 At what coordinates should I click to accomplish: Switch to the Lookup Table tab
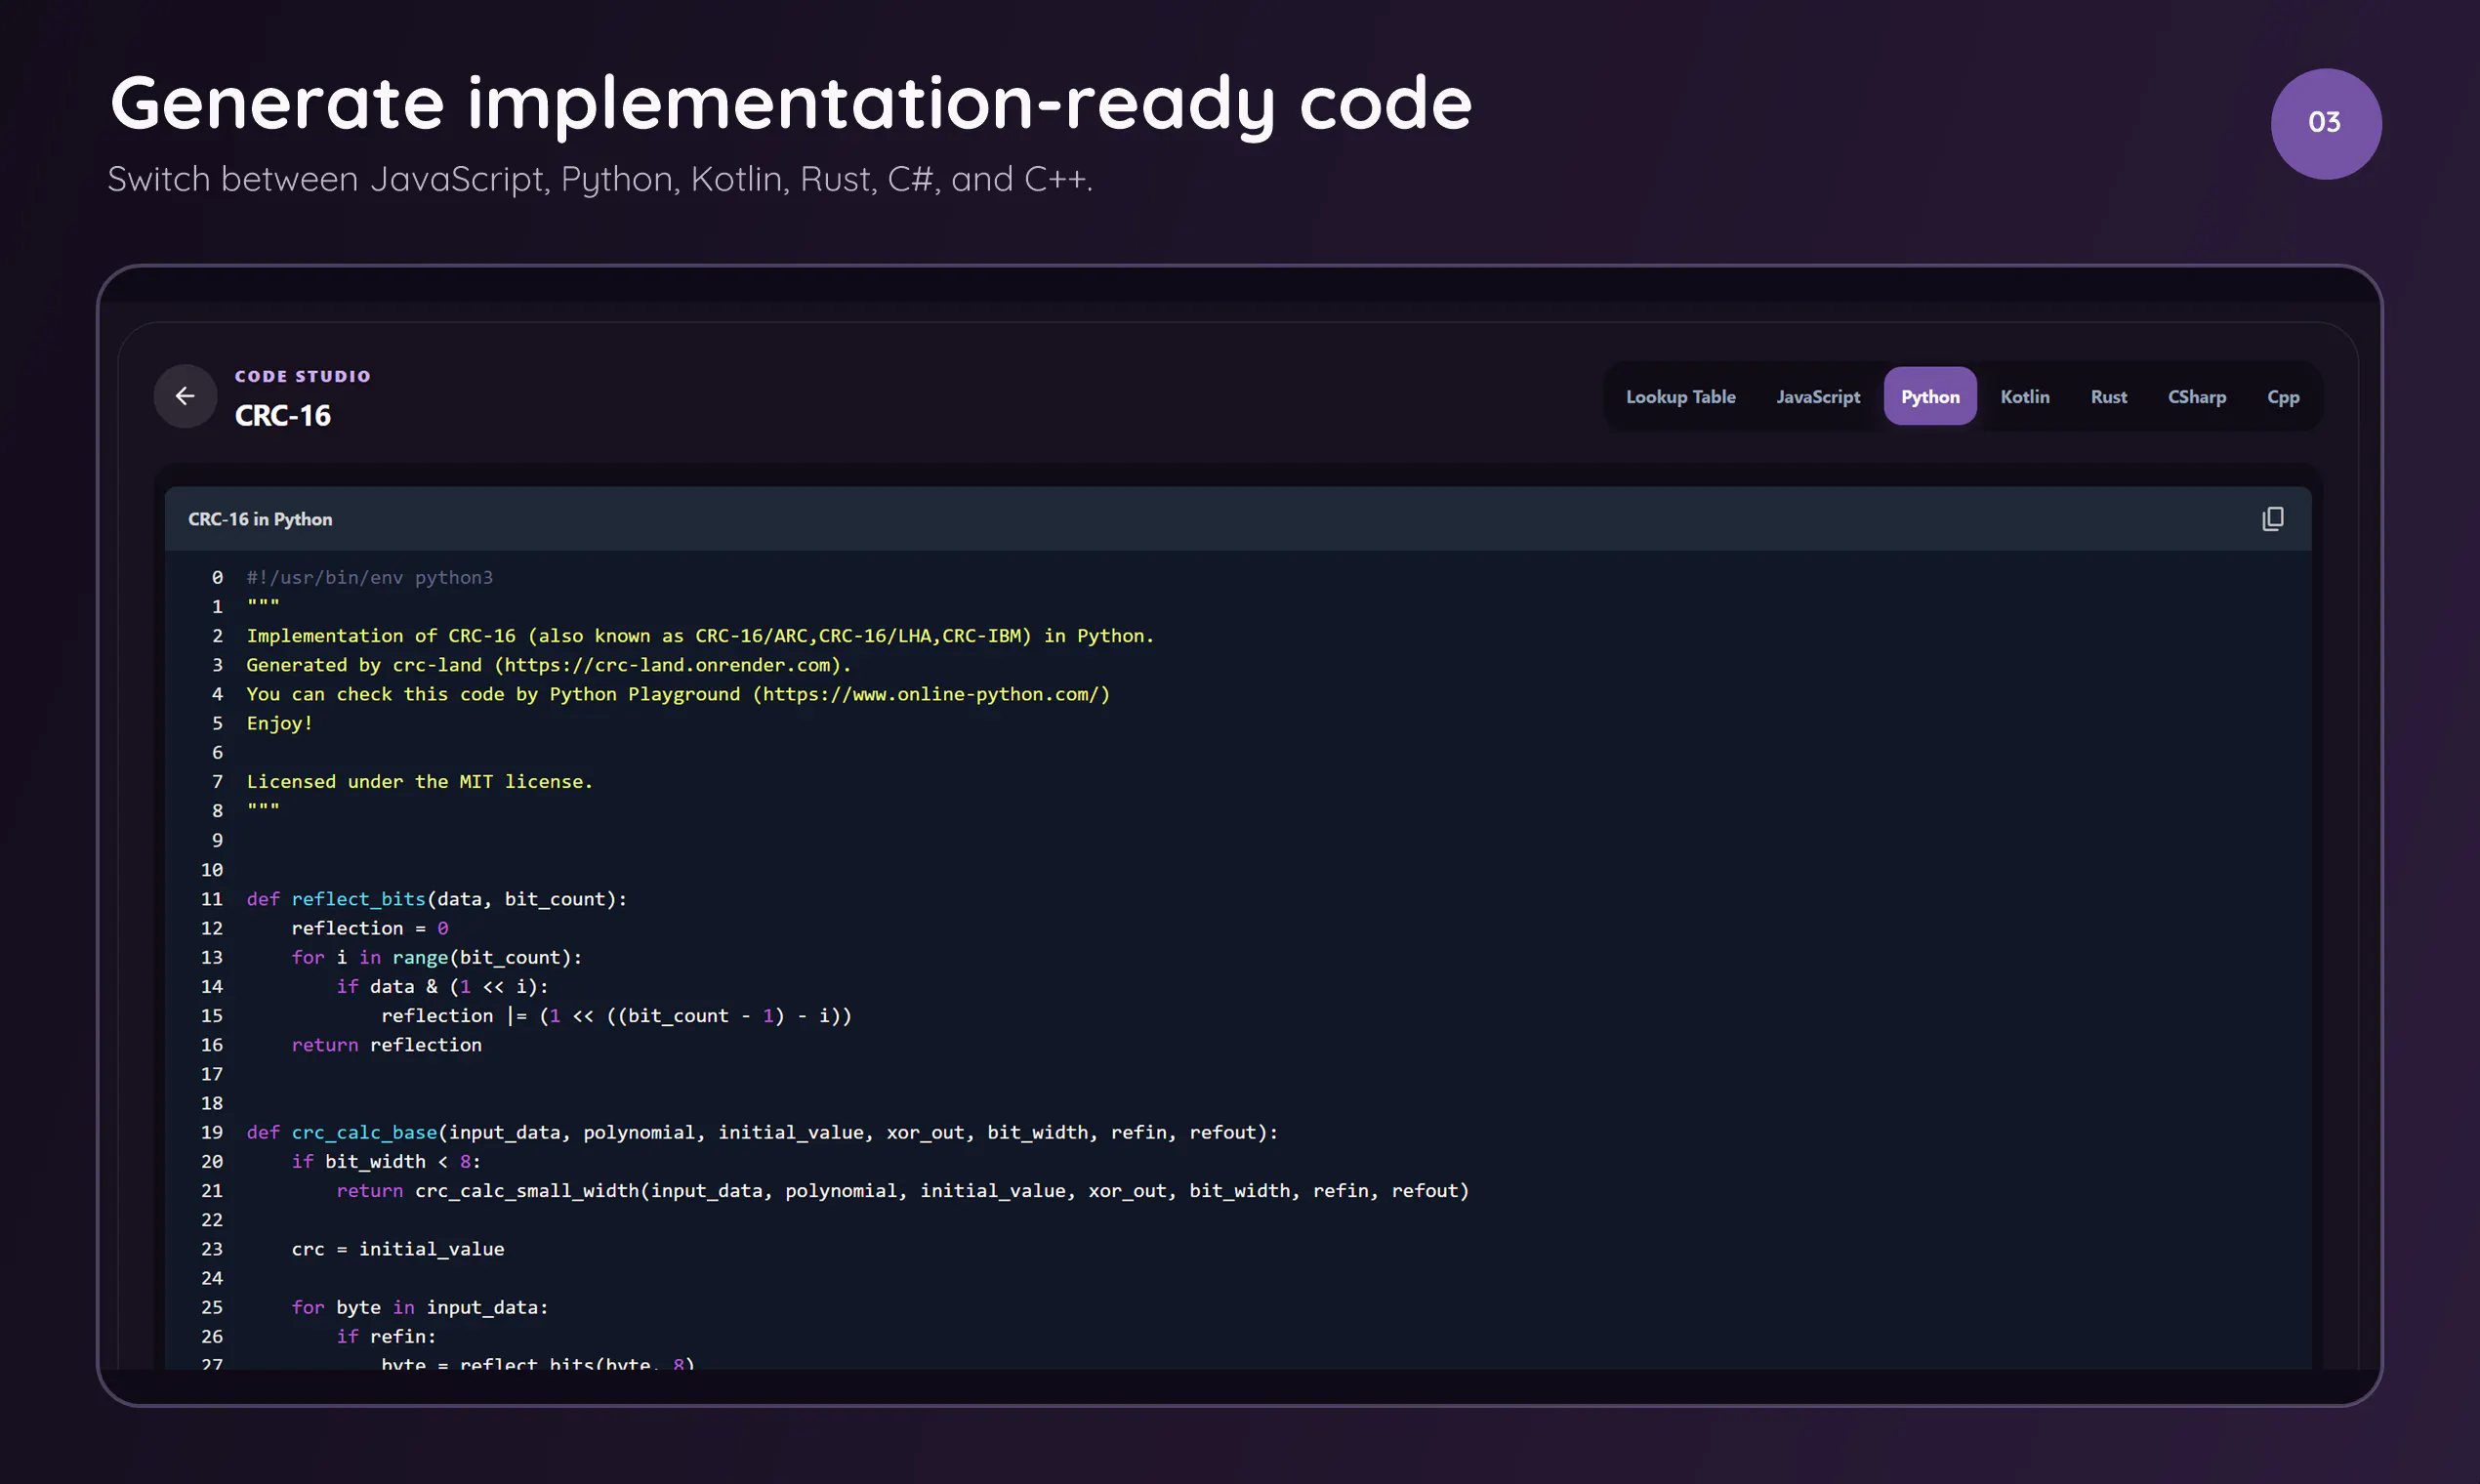click(1680, 396)
